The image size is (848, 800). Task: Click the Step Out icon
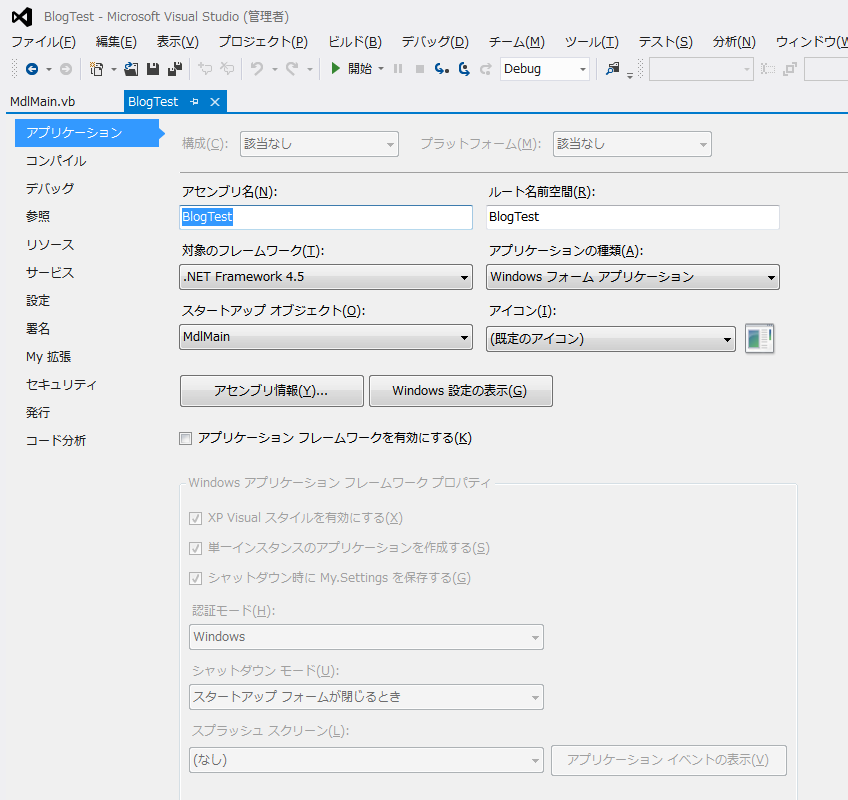click(x=486, y=69)
